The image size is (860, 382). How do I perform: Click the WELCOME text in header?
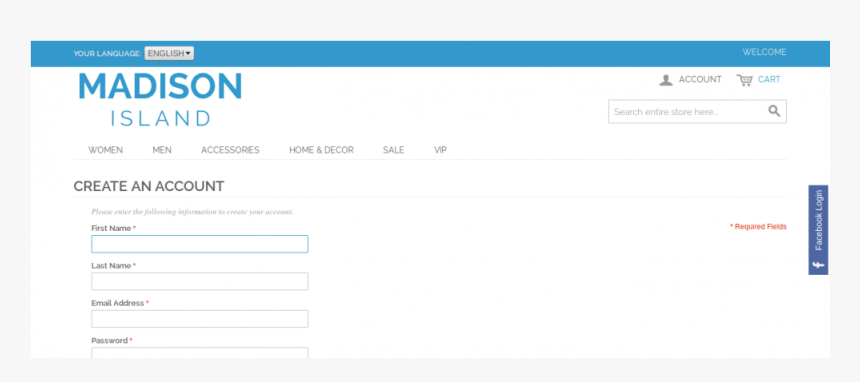[764, 52]
